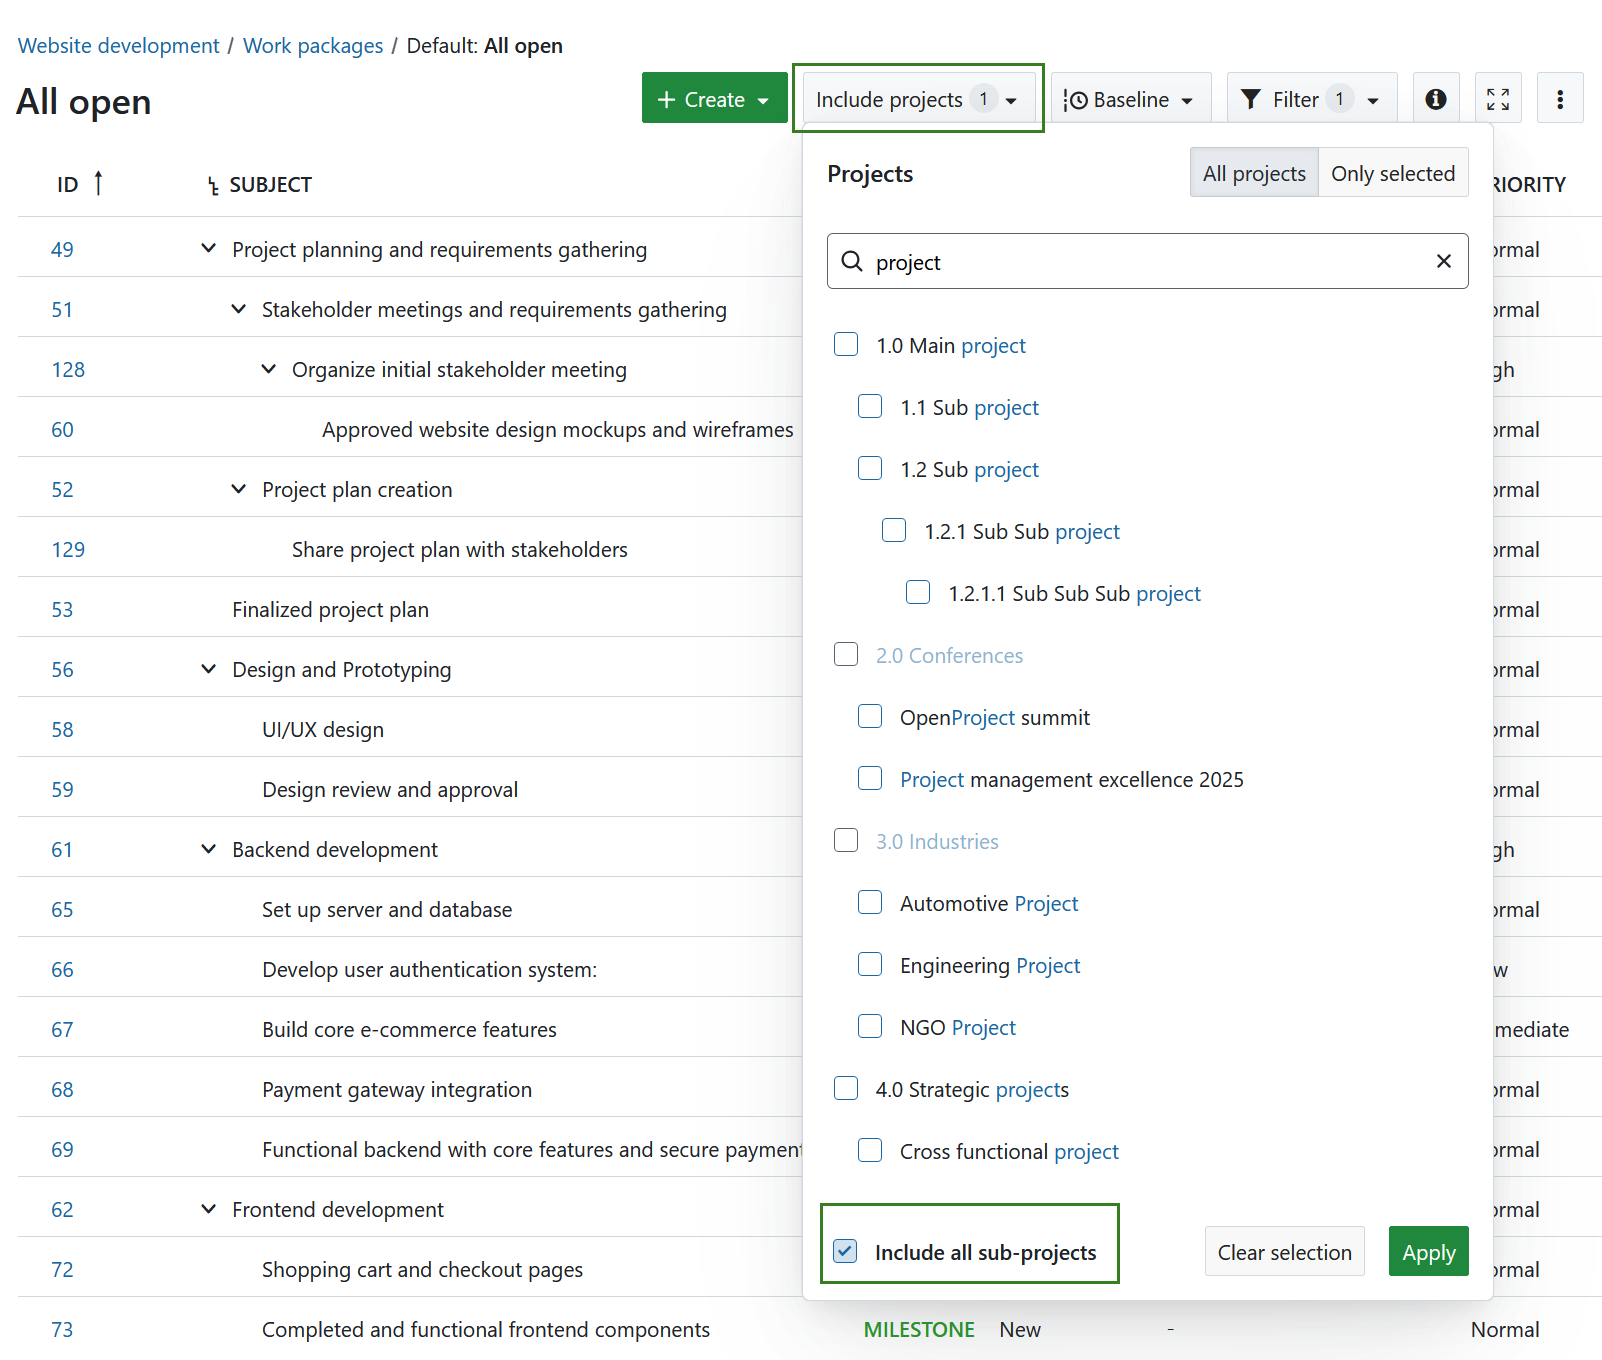Switch to the All projects tab
The image size is (1602, 1360).
click(1253, 172)
